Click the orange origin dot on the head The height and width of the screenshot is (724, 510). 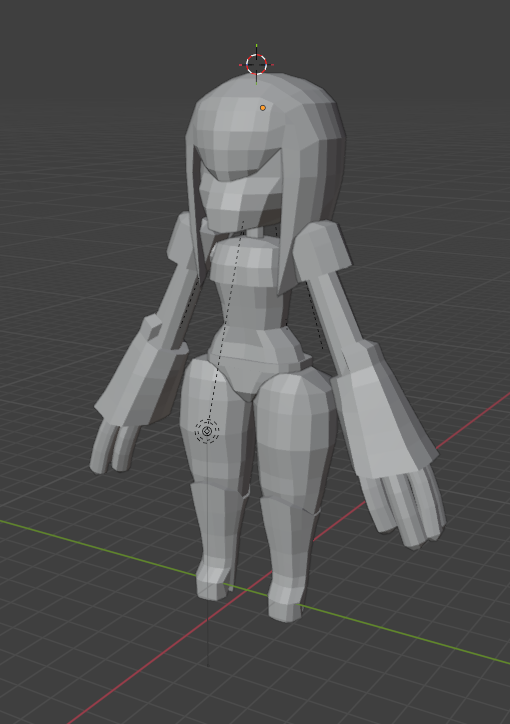click(x=263, y=108)
